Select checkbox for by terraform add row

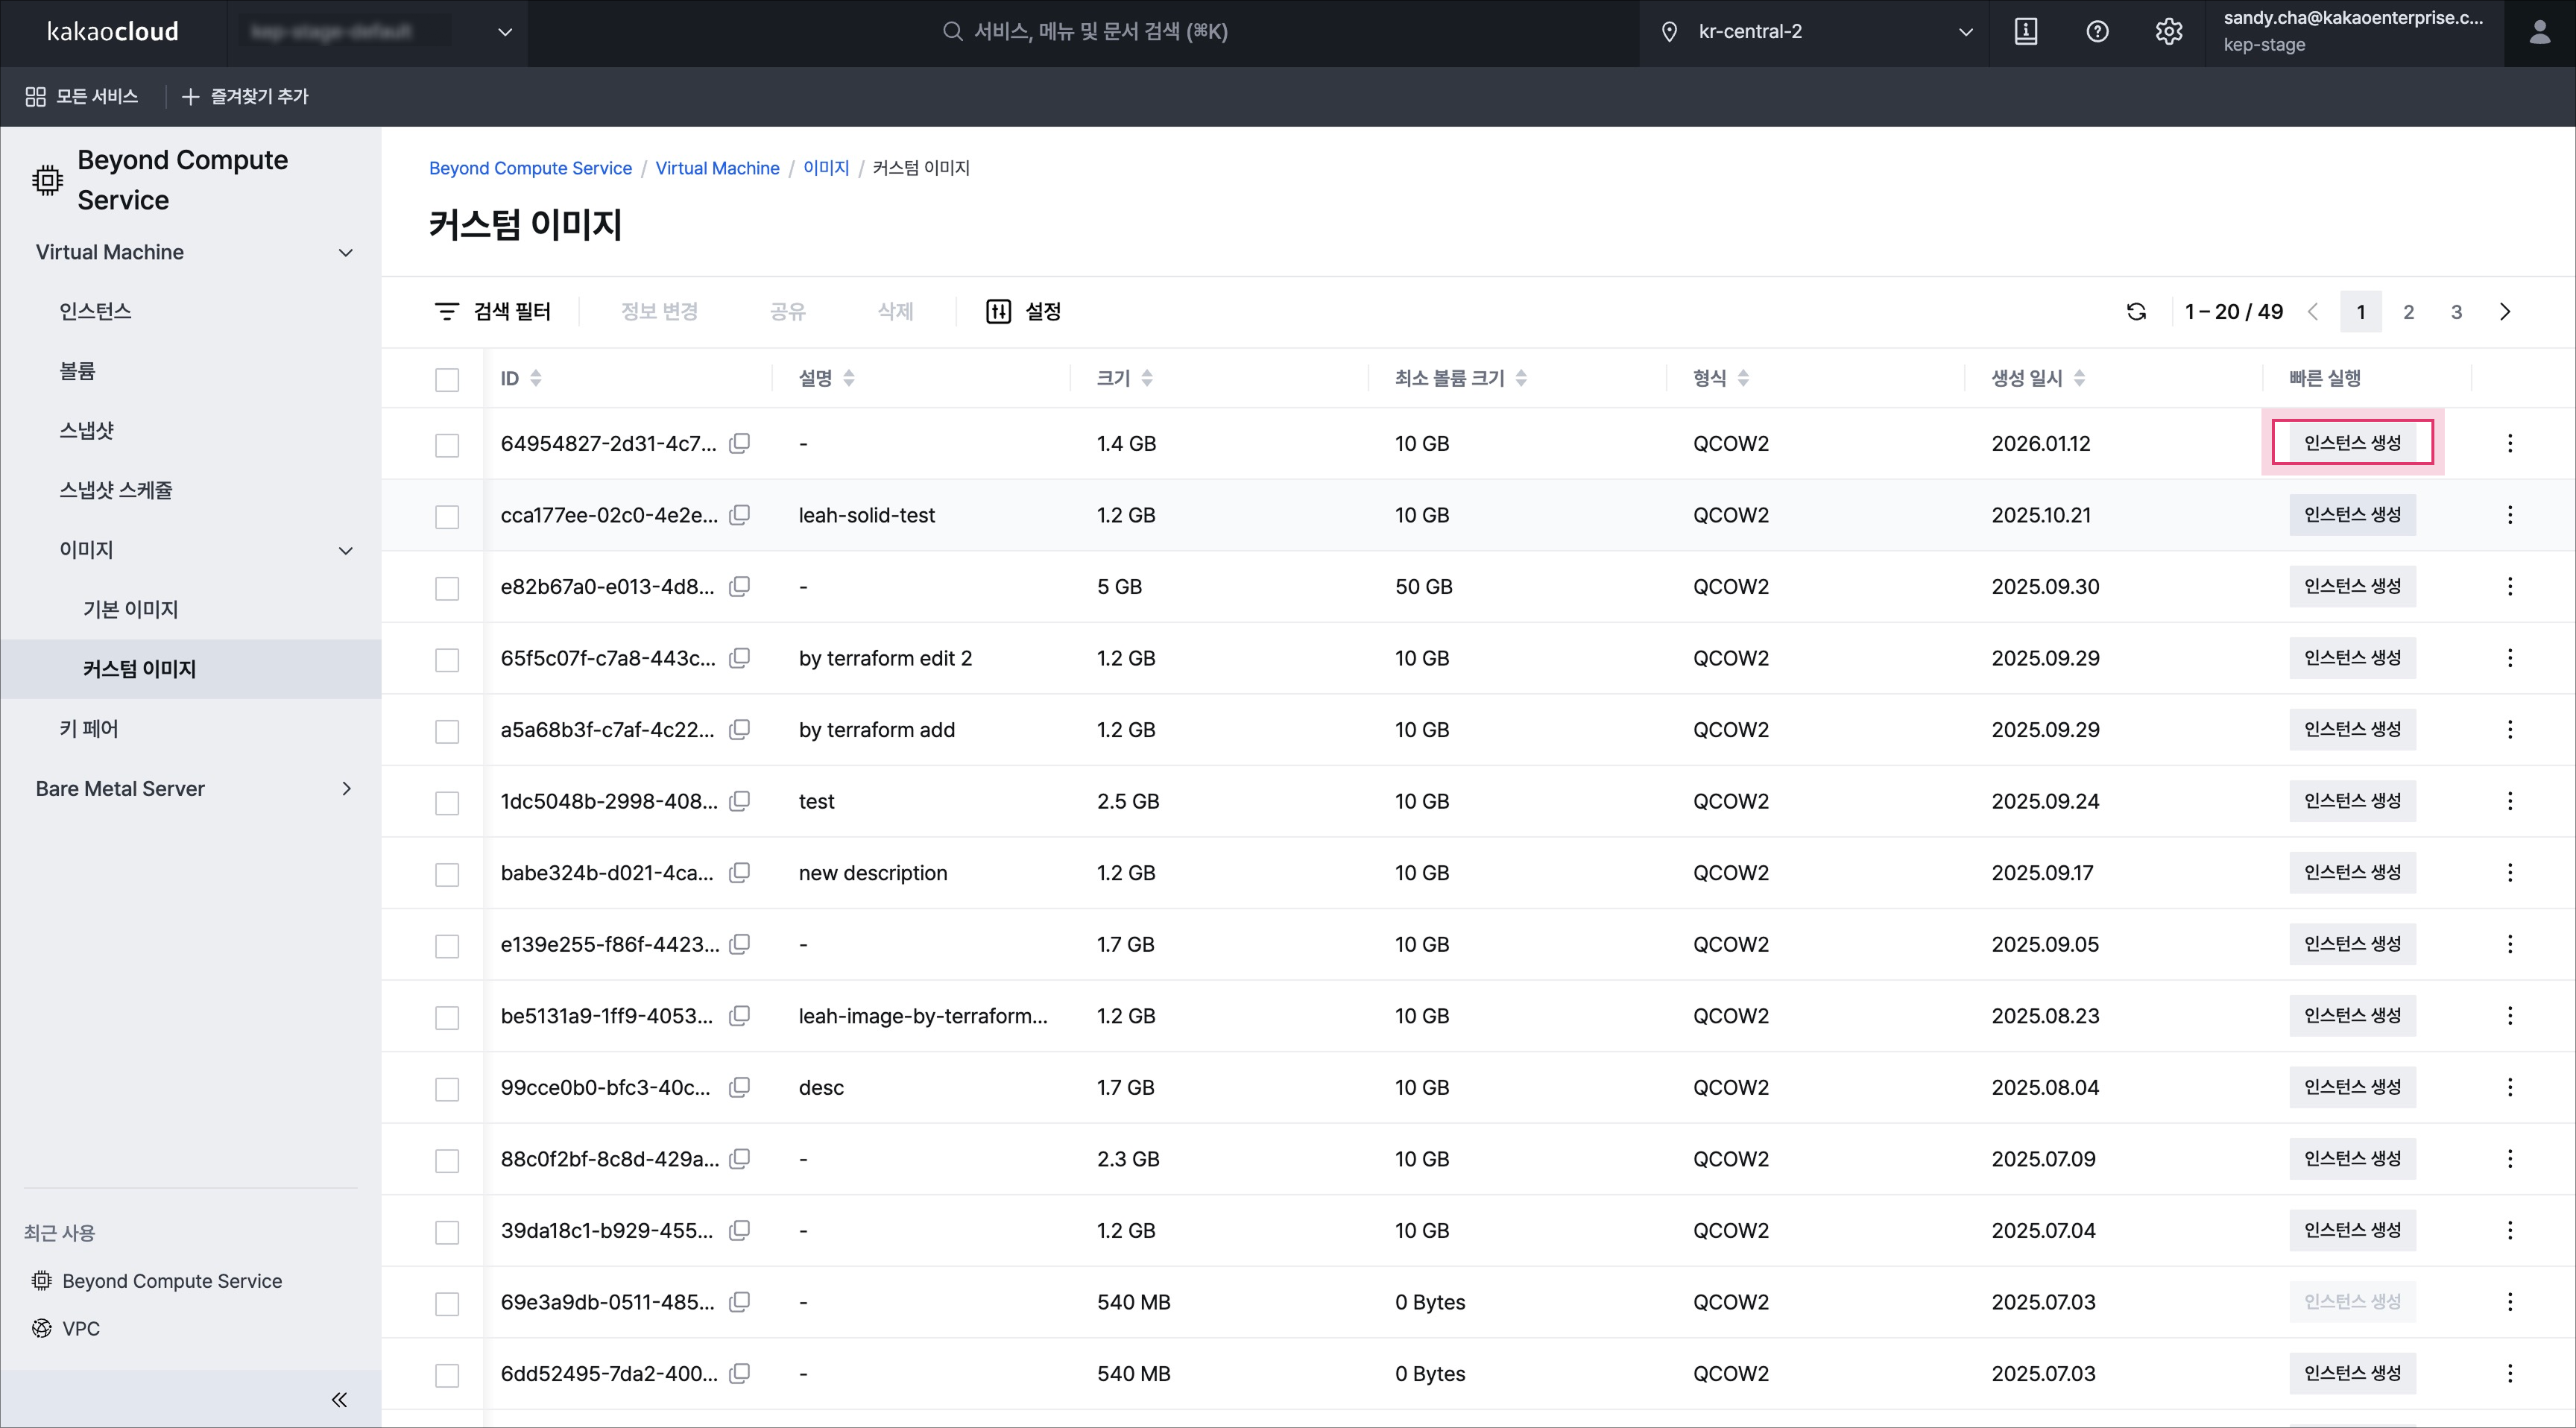tap(447, 731)
